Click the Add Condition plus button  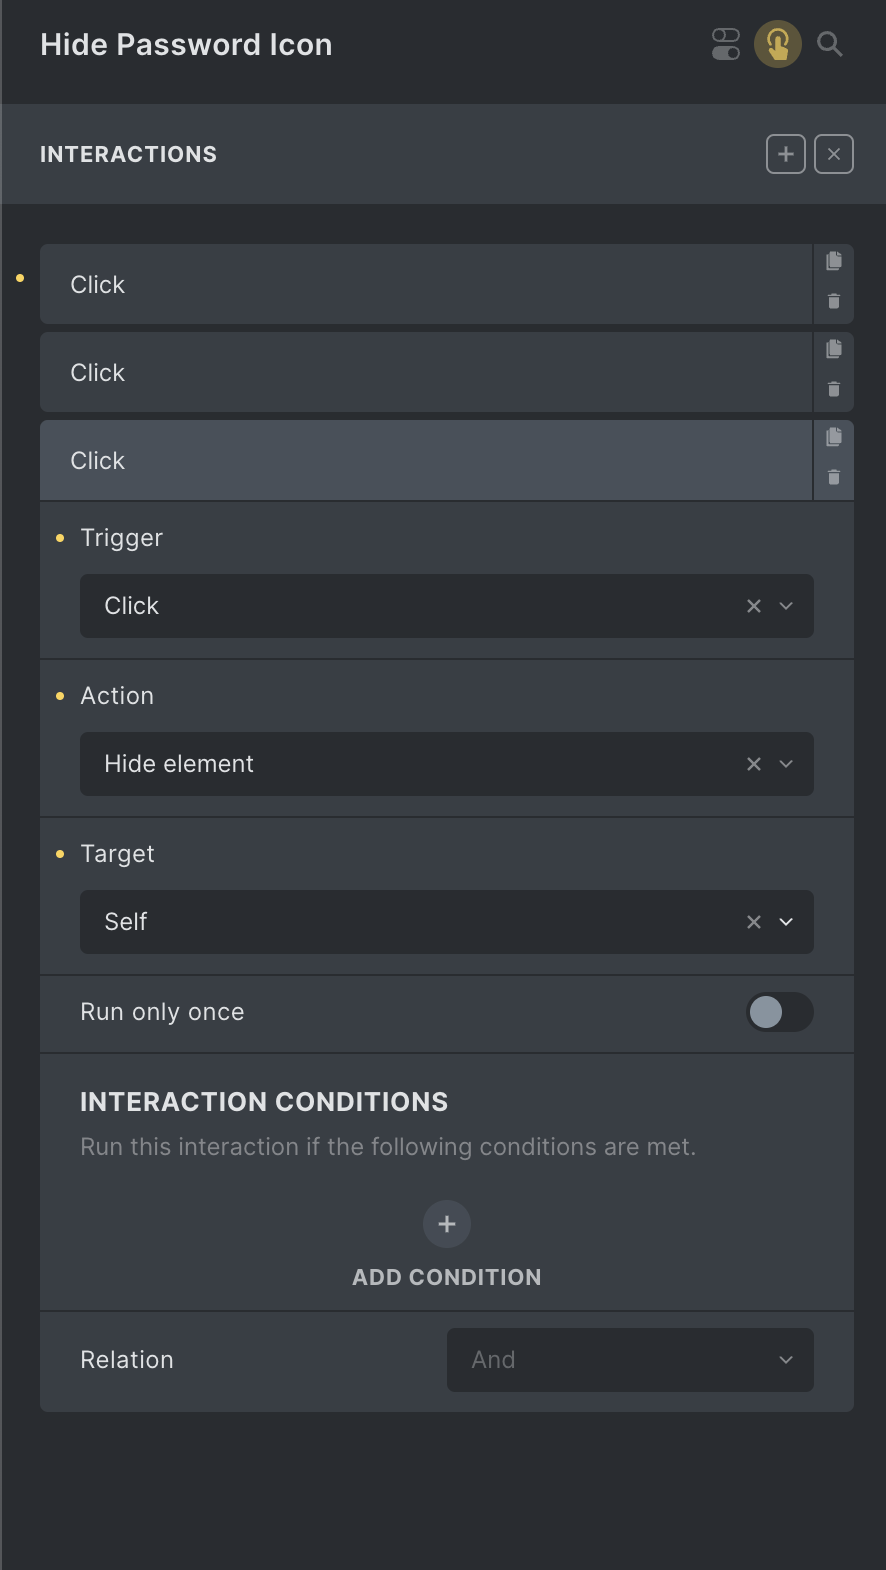pyautogui.click(x=447, y=1224)
